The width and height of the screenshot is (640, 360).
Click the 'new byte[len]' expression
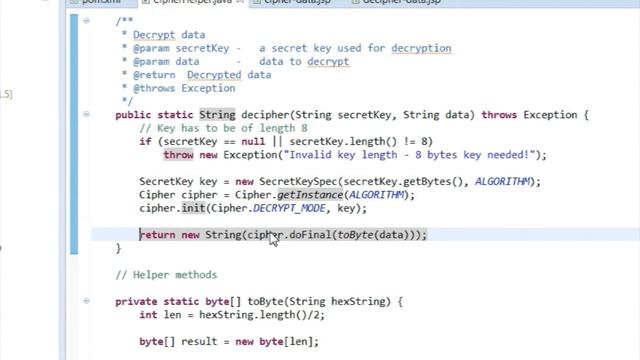point(274,341)
